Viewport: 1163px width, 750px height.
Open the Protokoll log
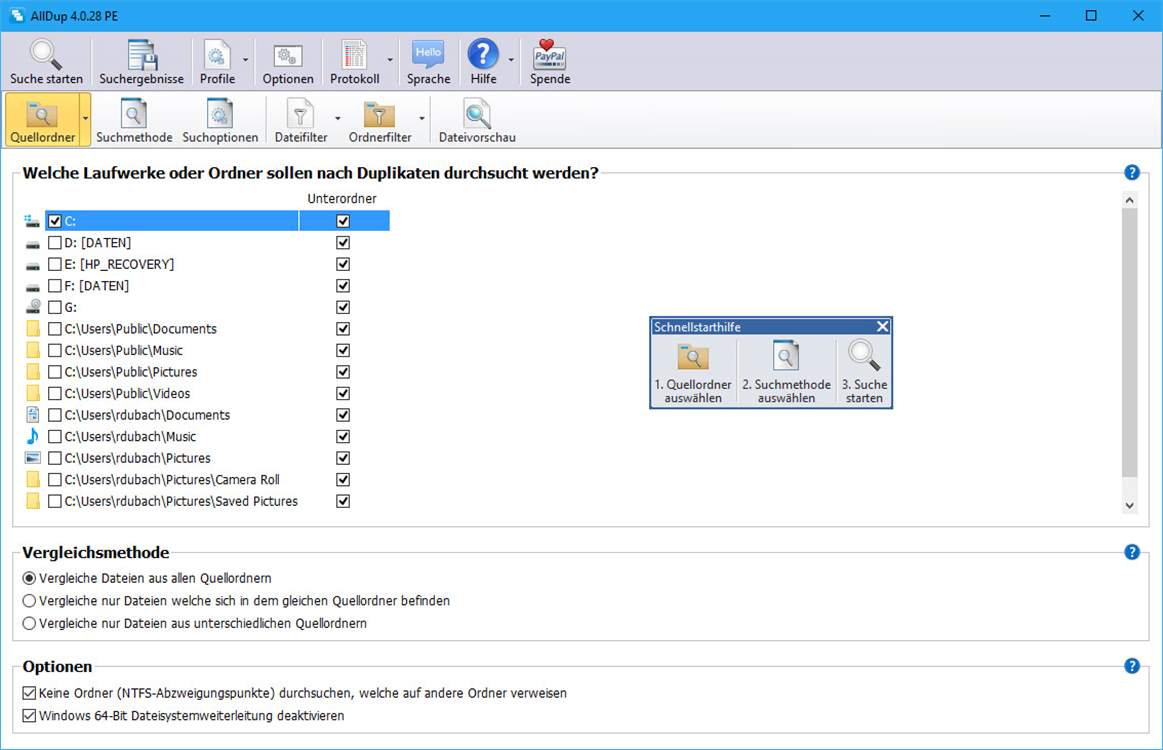coord(355,62)
